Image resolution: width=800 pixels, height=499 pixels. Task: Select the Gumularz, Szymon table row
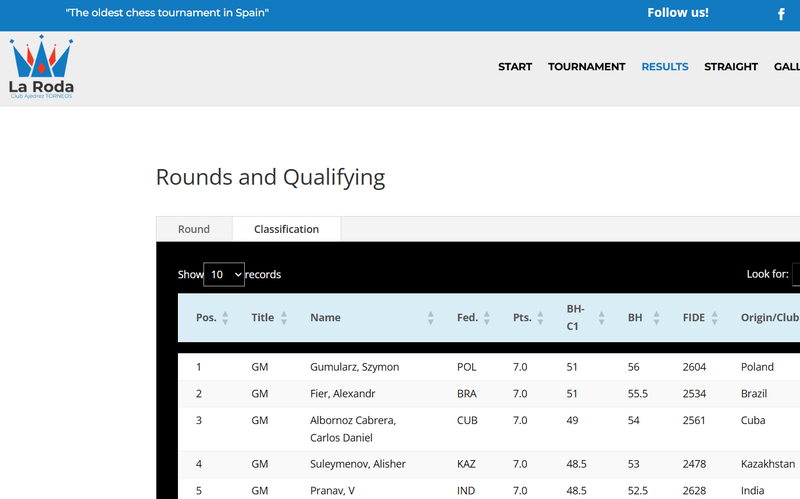354,367
